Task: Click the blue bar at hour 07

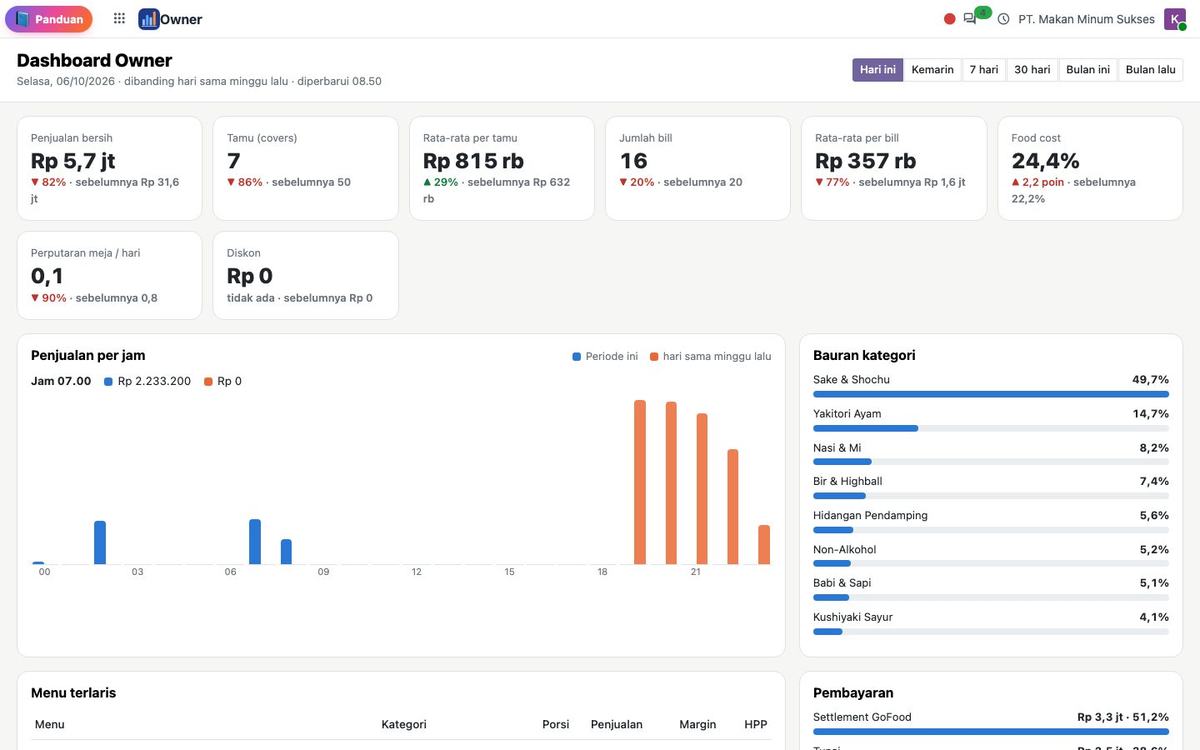Action: (x=255, y=542)
